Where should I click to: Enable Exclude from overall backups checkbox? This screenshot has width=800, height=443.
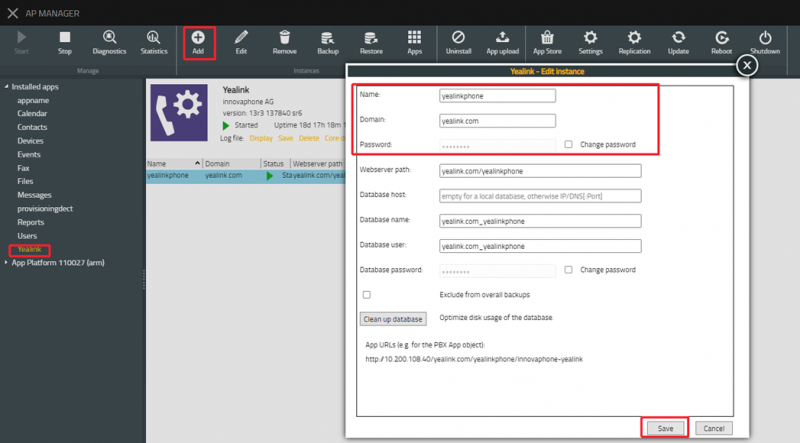(366, 294)
